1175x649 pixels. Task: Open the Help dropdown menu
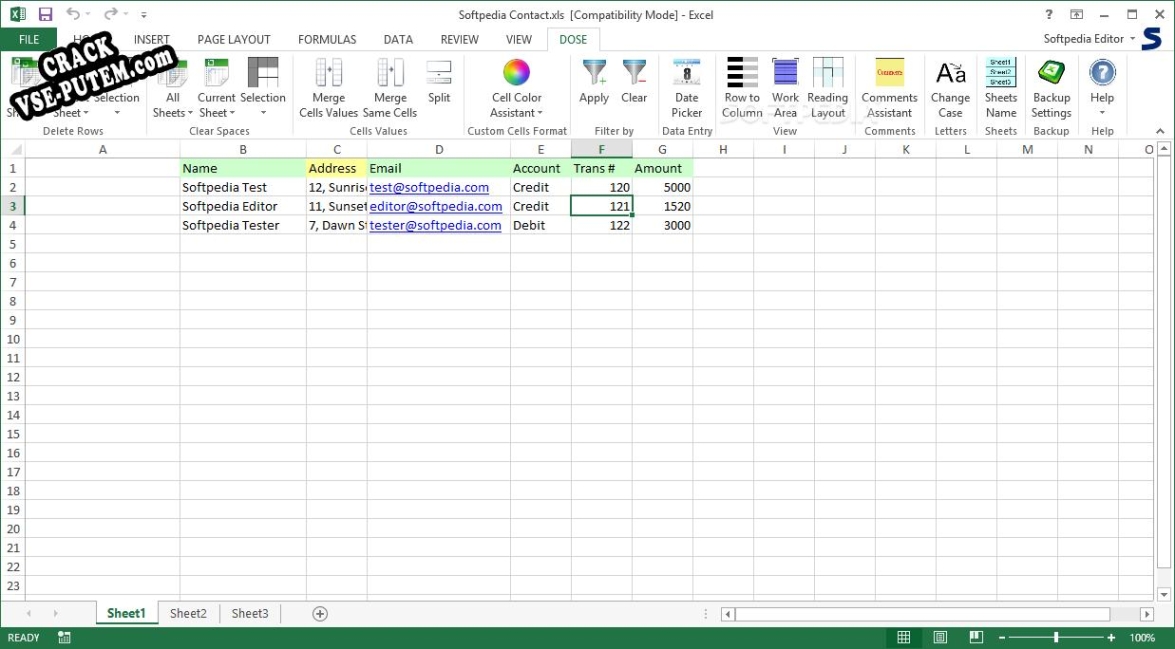point(1102,105)
